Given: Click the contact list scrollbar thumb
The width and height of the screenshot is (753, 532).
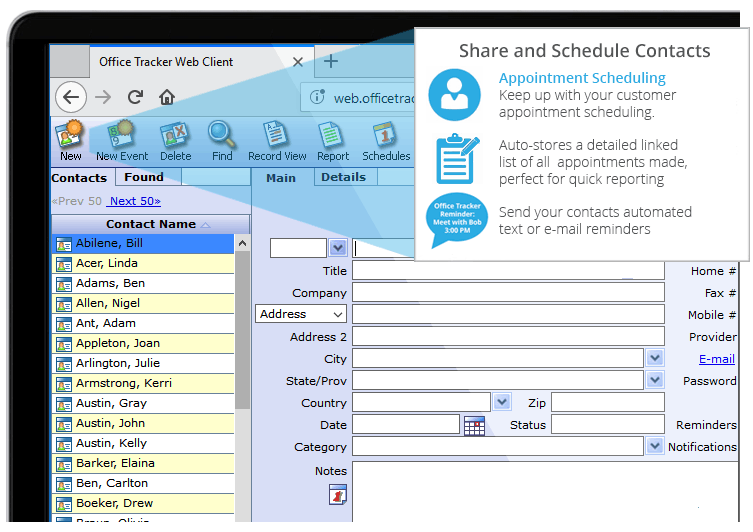Looking at the screenshot, I should [243, 330].
